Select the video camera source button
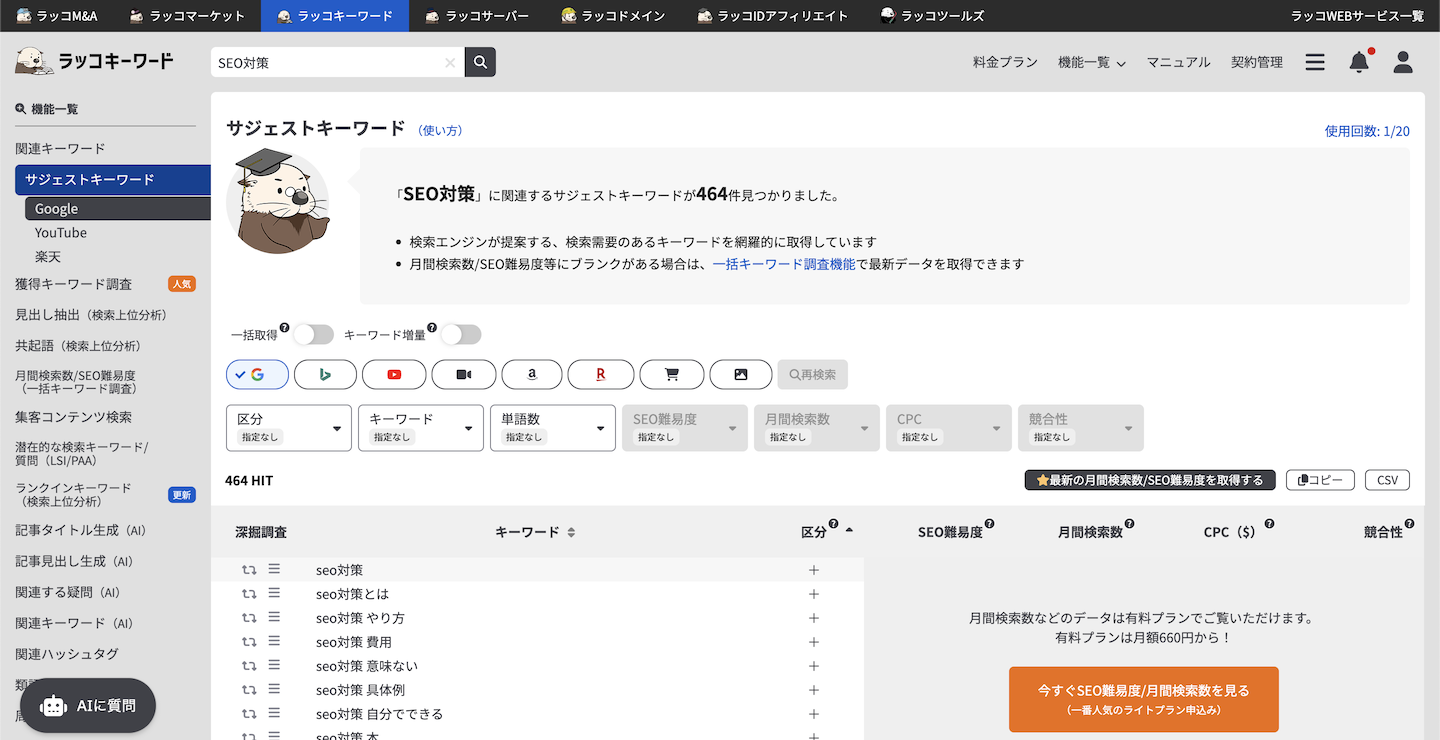The image size is (1440, 740). tap(464, 374)
